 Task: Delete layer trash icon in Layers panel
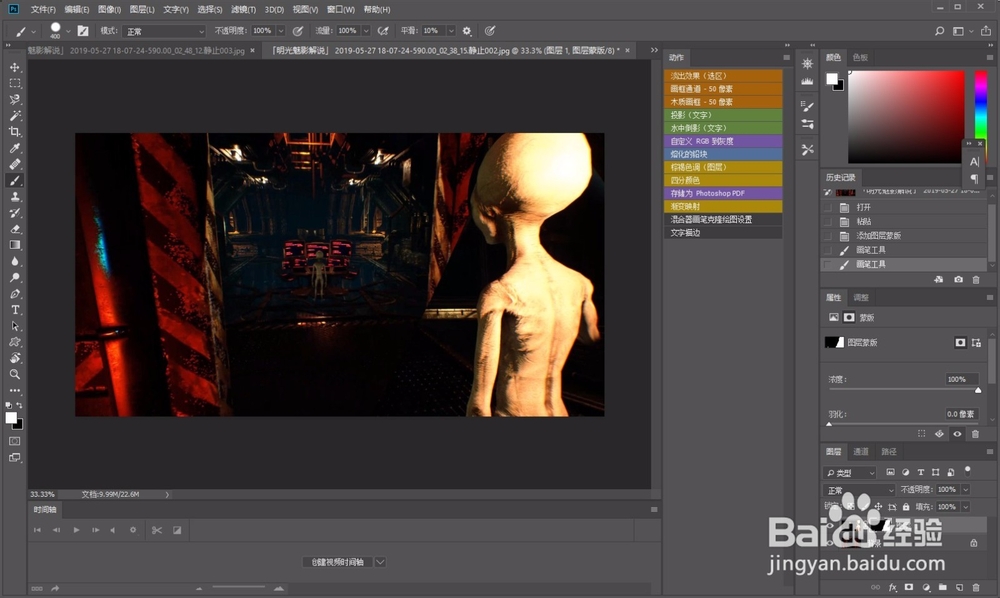[976, 587]
